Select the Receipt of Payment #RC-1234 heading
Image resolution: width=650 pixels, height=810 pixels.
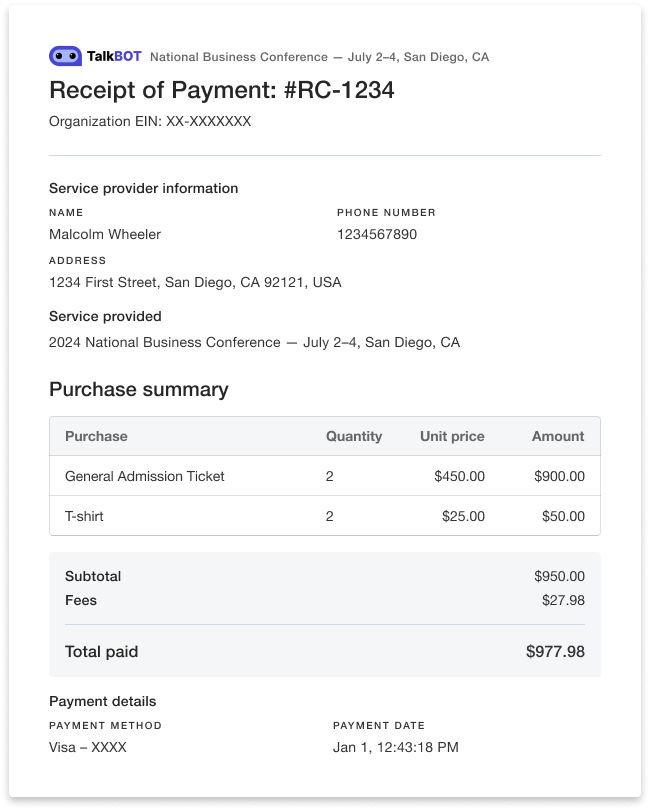point(221,90)
